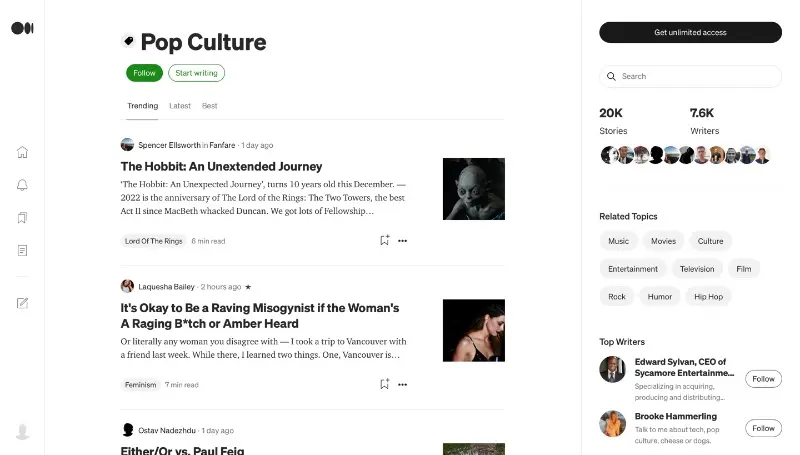The width and height of the screenshot is (800, 455).
Task: Save the Laquesha Bailey article to list
Action: (384, 384)
